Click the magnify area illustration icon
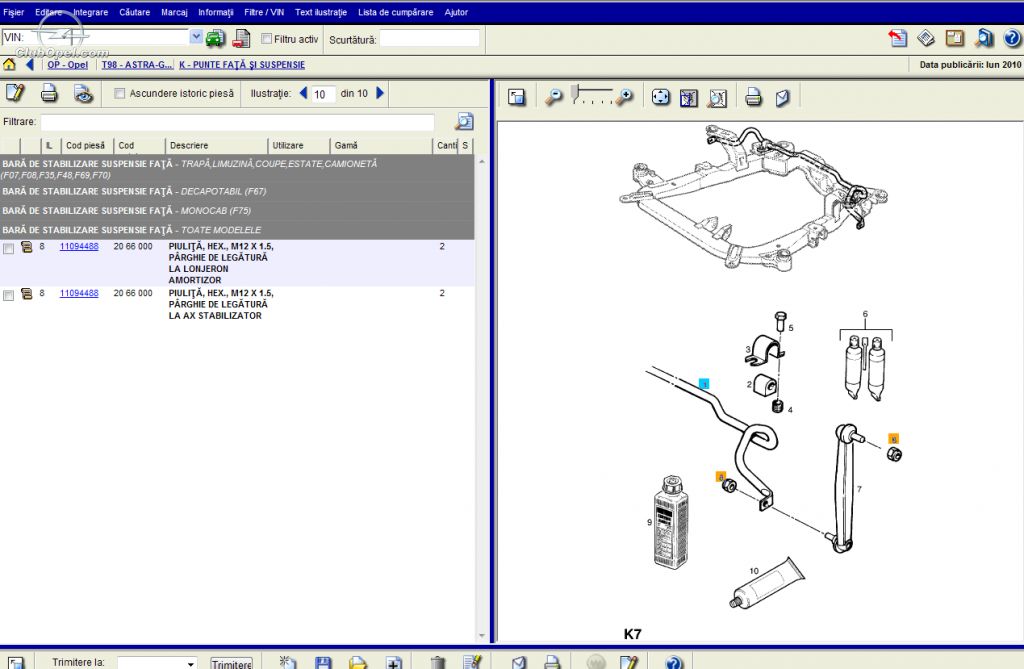Screen dimensions: 1024x669 point(718,97)
